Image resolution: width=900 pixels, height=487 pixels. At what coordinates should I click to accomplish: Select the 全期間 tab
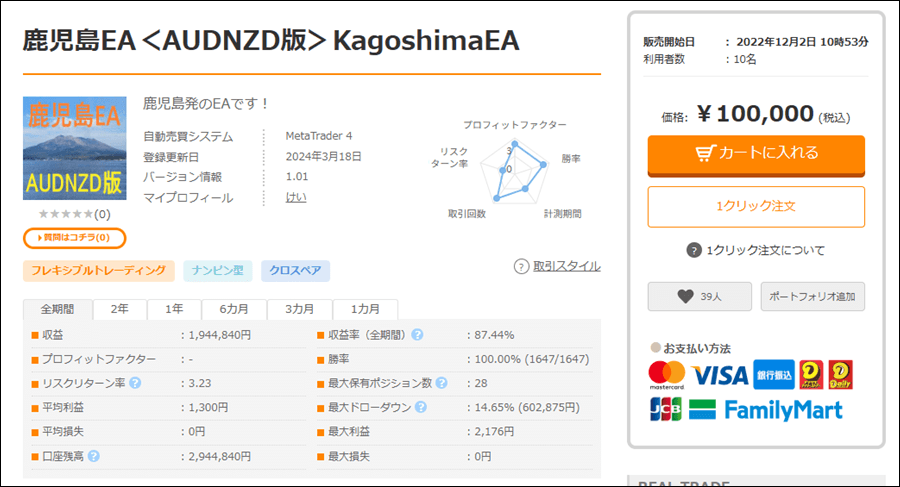pos(57,309)
